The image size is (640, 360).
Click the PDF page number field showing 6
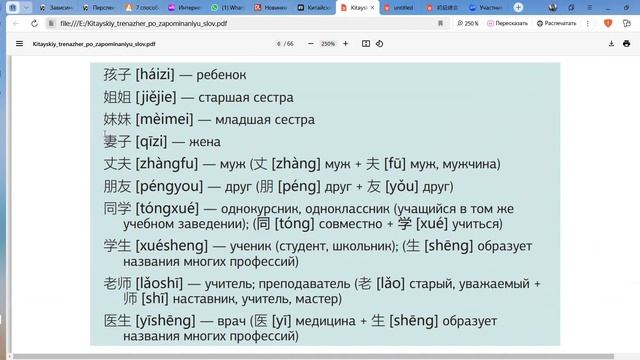pyautogui.click(x=279, y=44)
